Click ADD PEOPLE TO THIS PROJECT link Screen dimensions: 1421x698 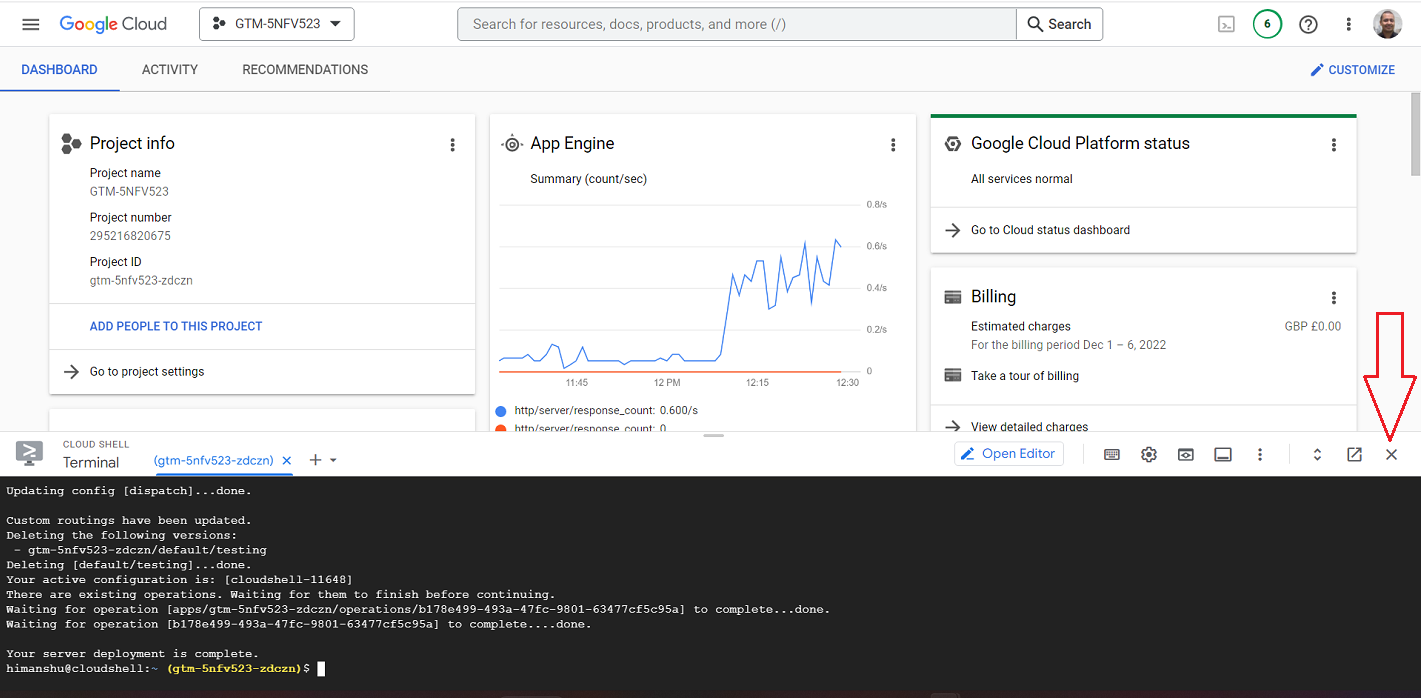(176, 326)
